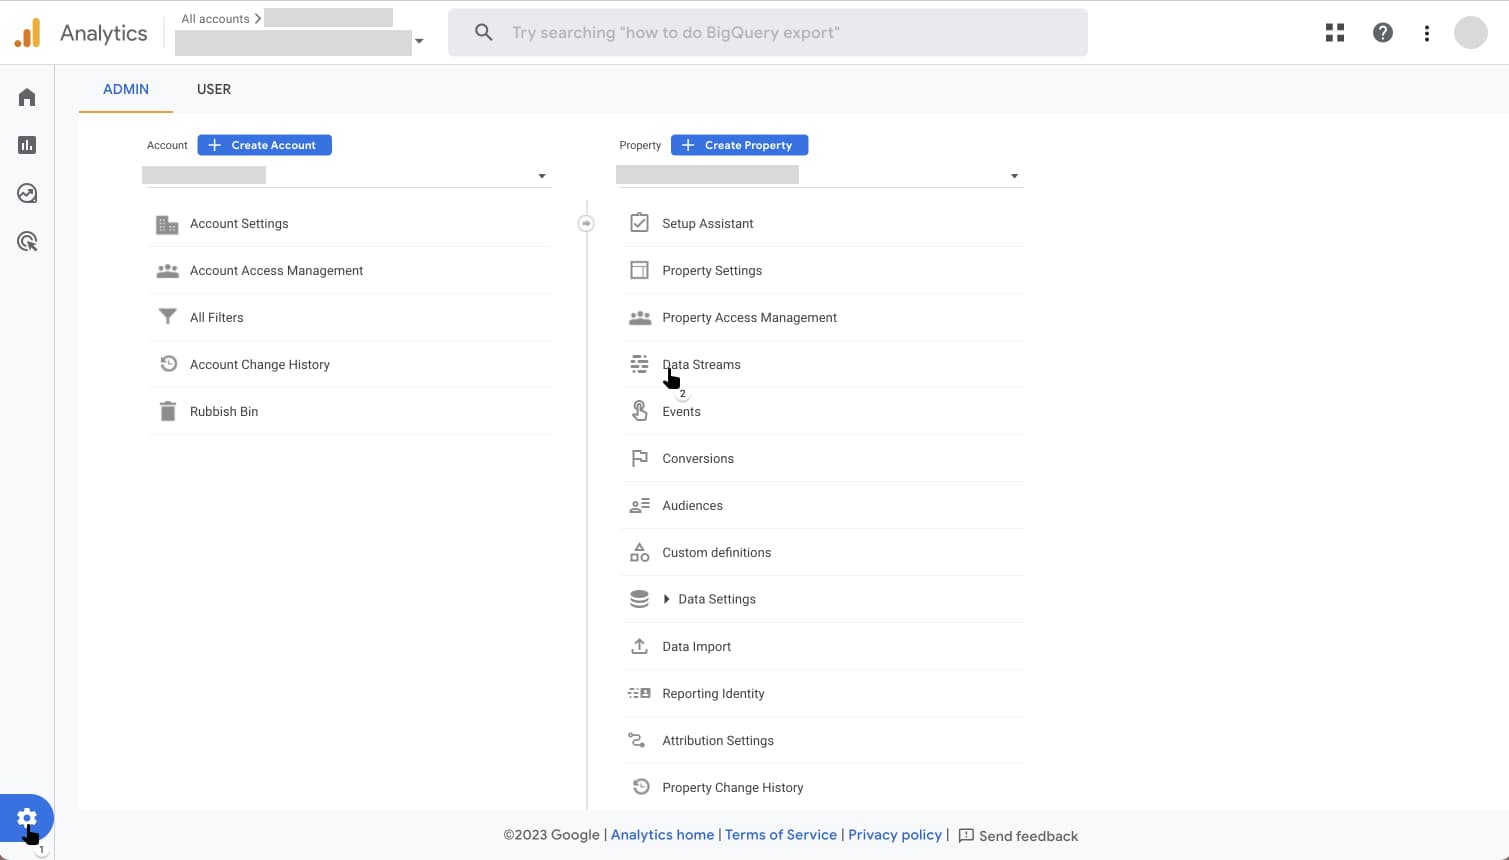Expand the Data Settings submenu
This screenshot has width=1509, height=860.
pos(667,599)
